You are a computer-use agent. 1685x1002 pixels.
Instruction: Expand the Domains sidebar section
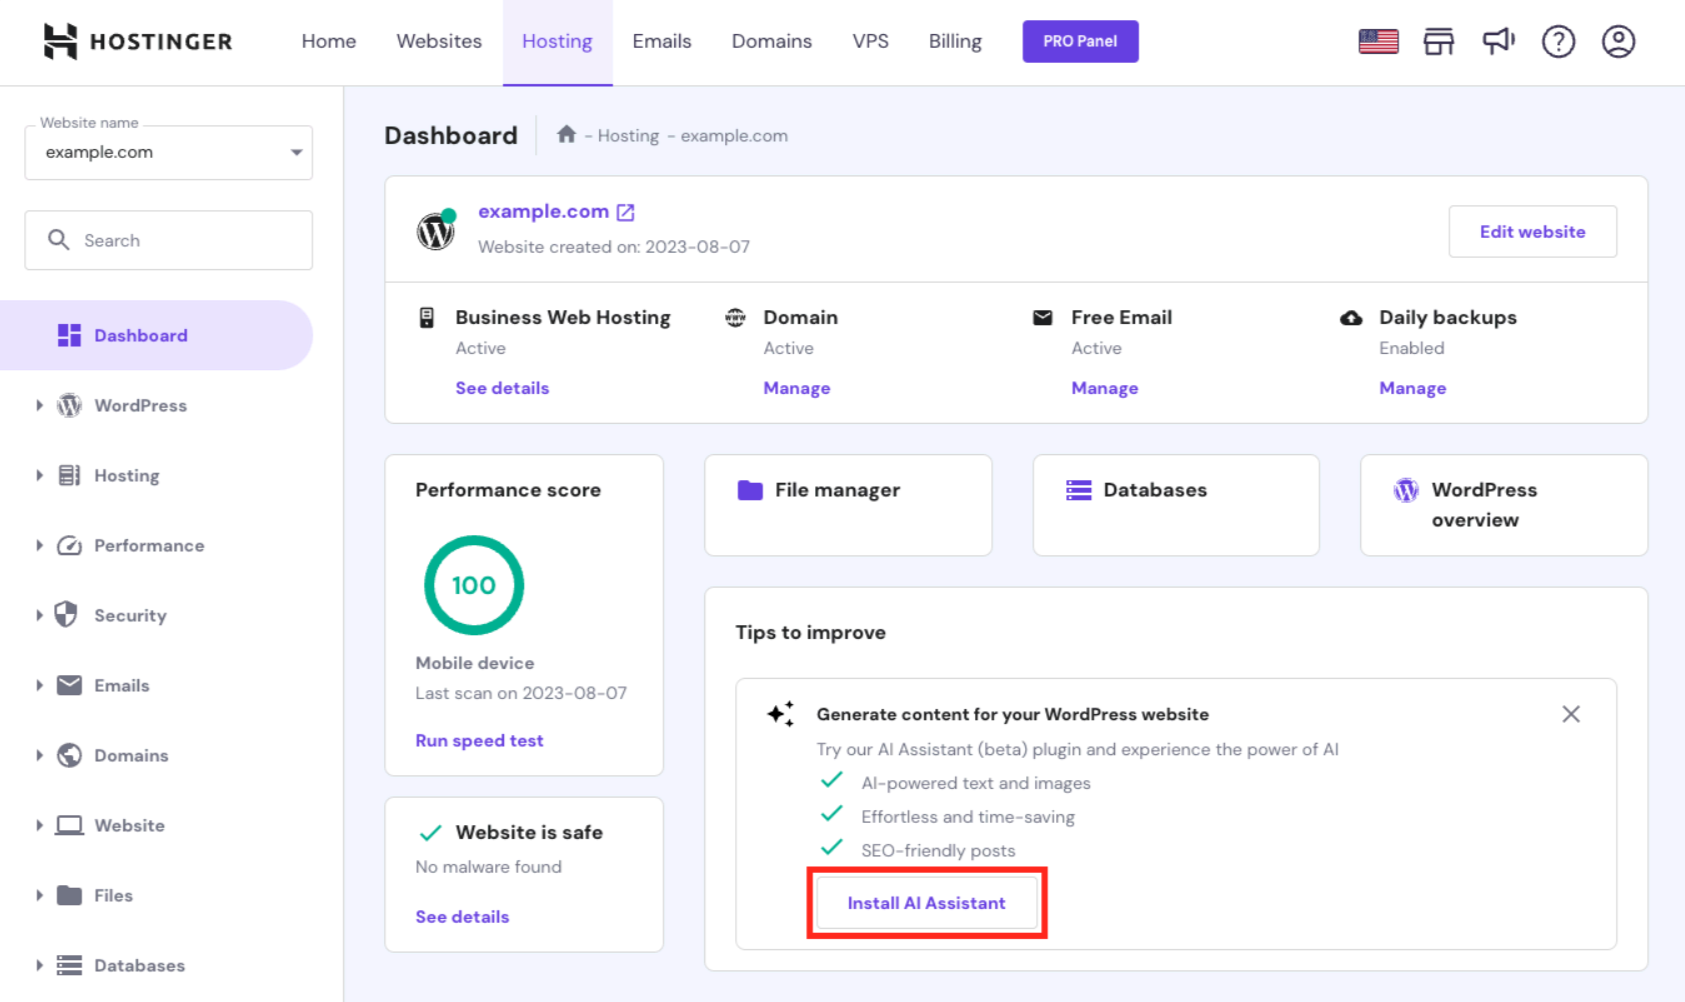pos(130,755)
